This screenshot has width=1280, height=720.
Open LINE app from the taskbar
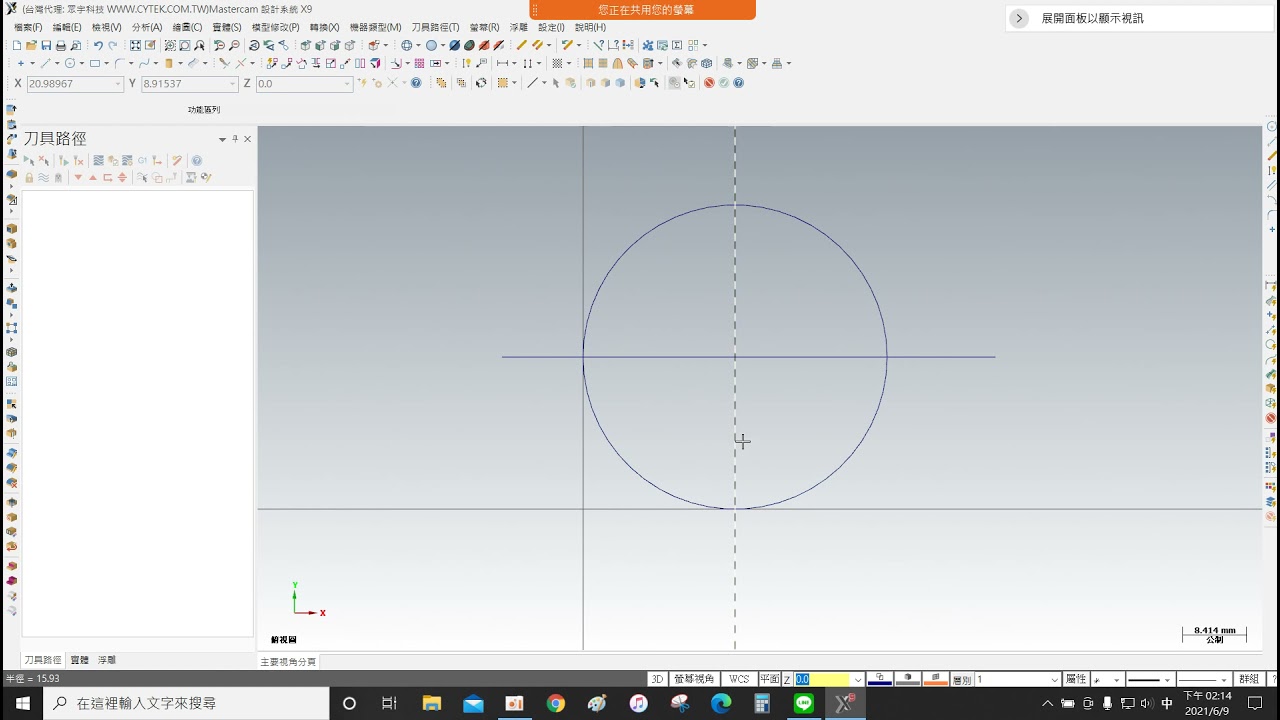pos(804,704)
